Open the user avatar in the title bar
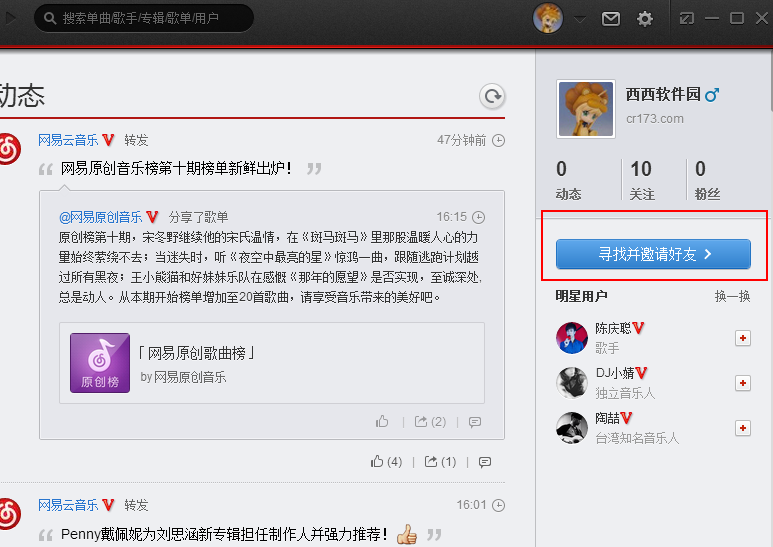The image size is (773, 547). 548,18
